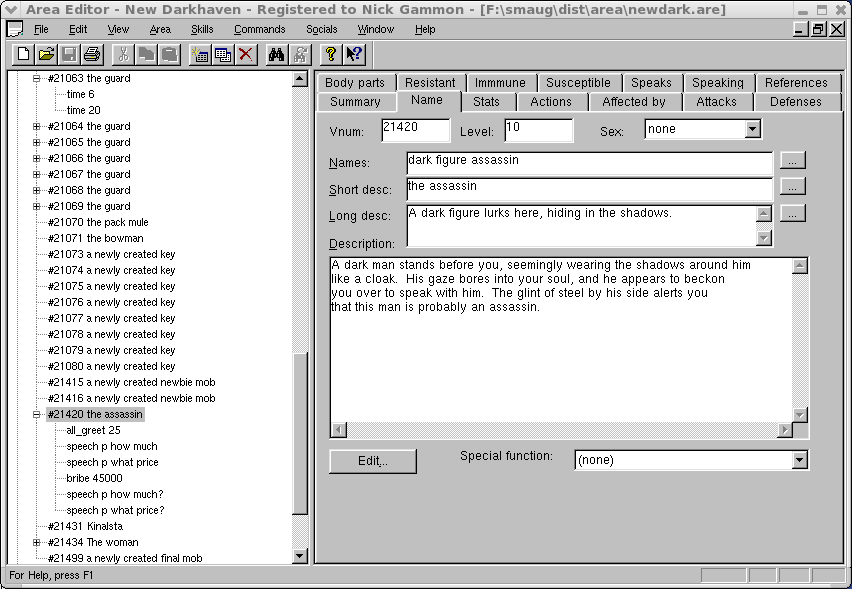Switch to the Summary tab

[355, 102]
